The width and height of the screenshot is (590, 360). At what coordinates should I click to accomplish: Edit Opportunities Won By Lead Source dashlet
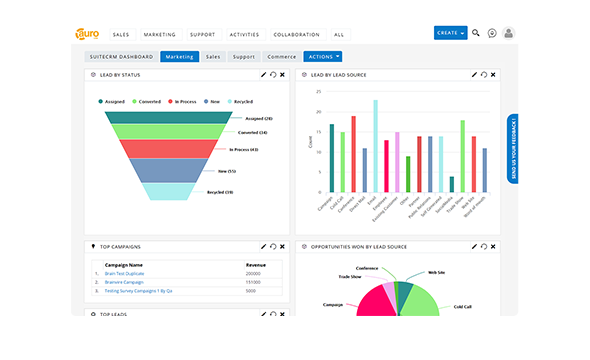pos(474,247)
